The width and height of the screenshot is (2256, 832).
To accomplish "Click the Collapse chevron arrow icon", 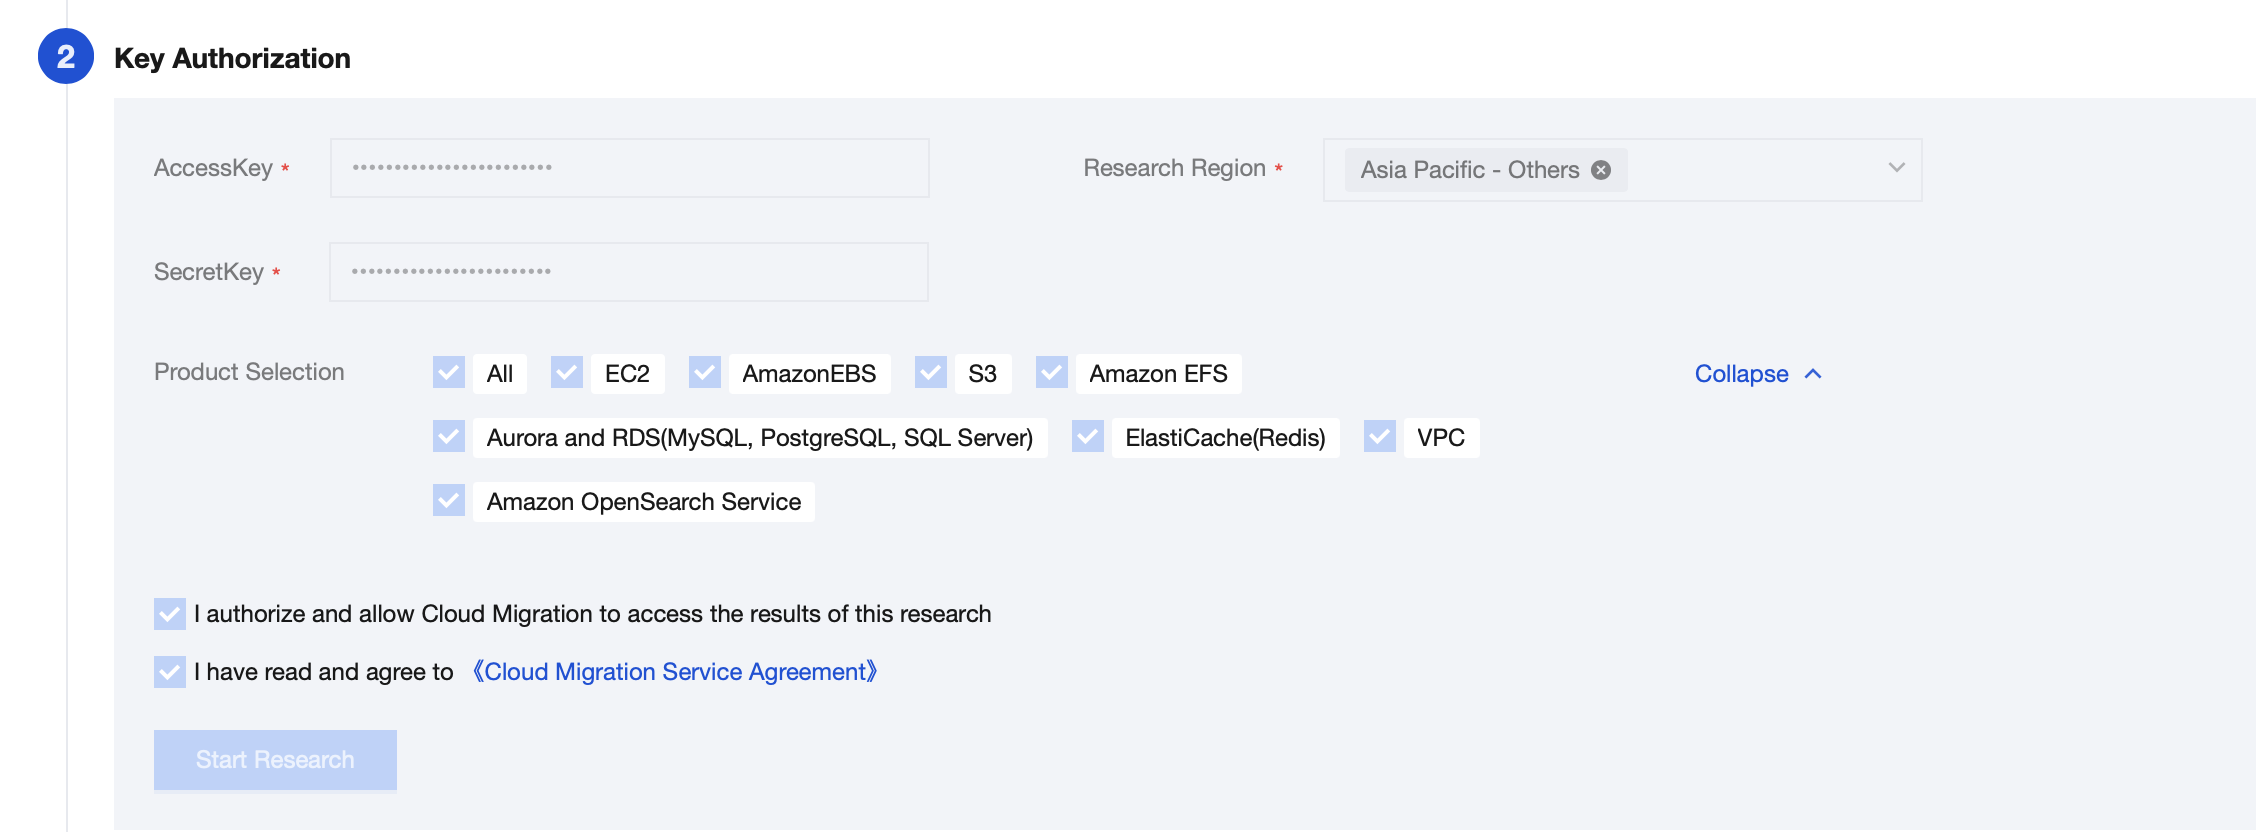I will [x=1813, y=374].
